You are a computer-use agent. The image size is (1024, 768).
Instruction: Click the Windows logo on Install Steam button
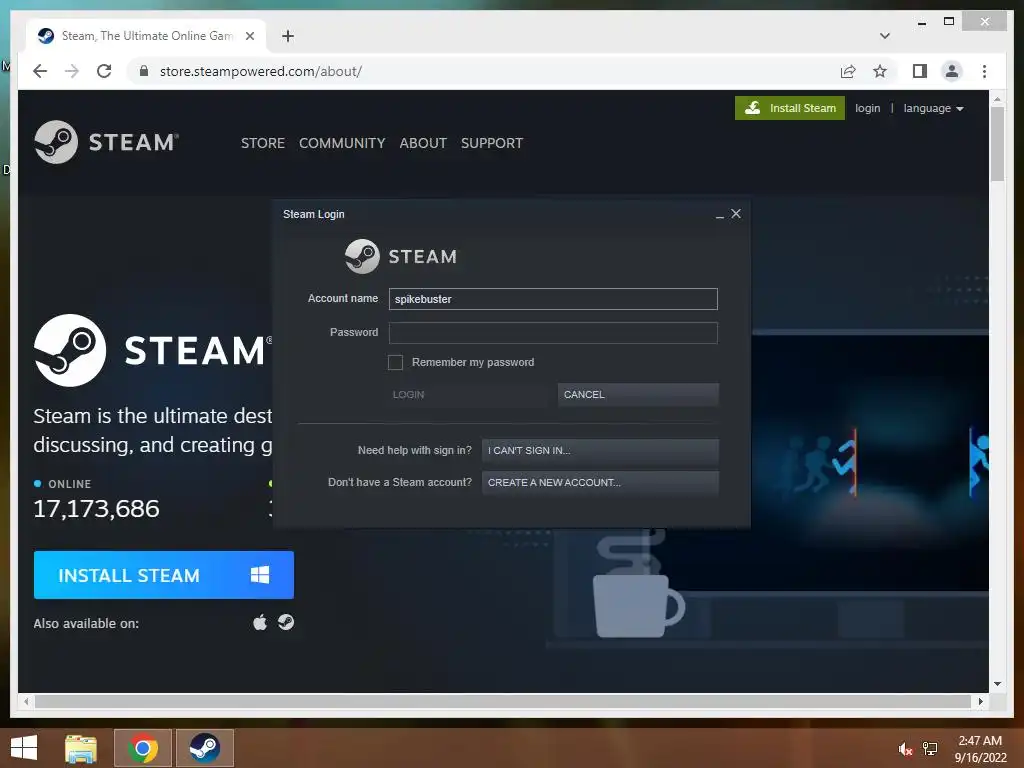point(259,575)
